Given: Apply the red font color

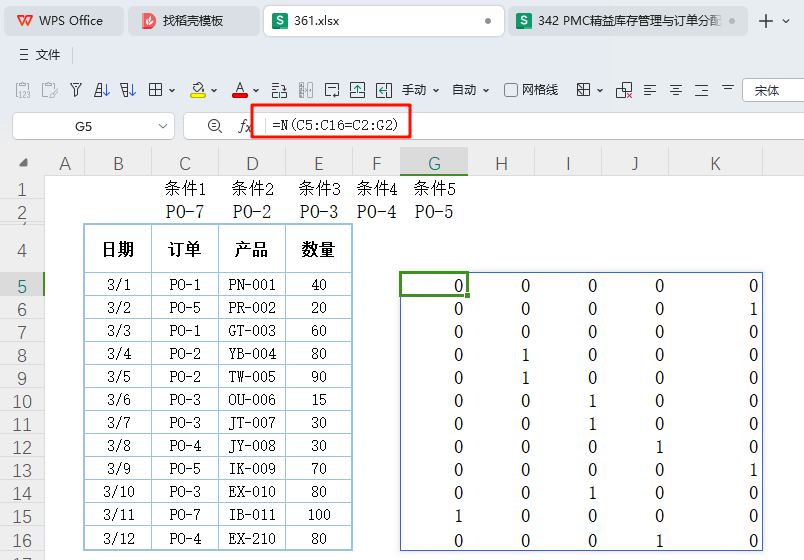Looking at the screenshot, I should tap(239, 90).
